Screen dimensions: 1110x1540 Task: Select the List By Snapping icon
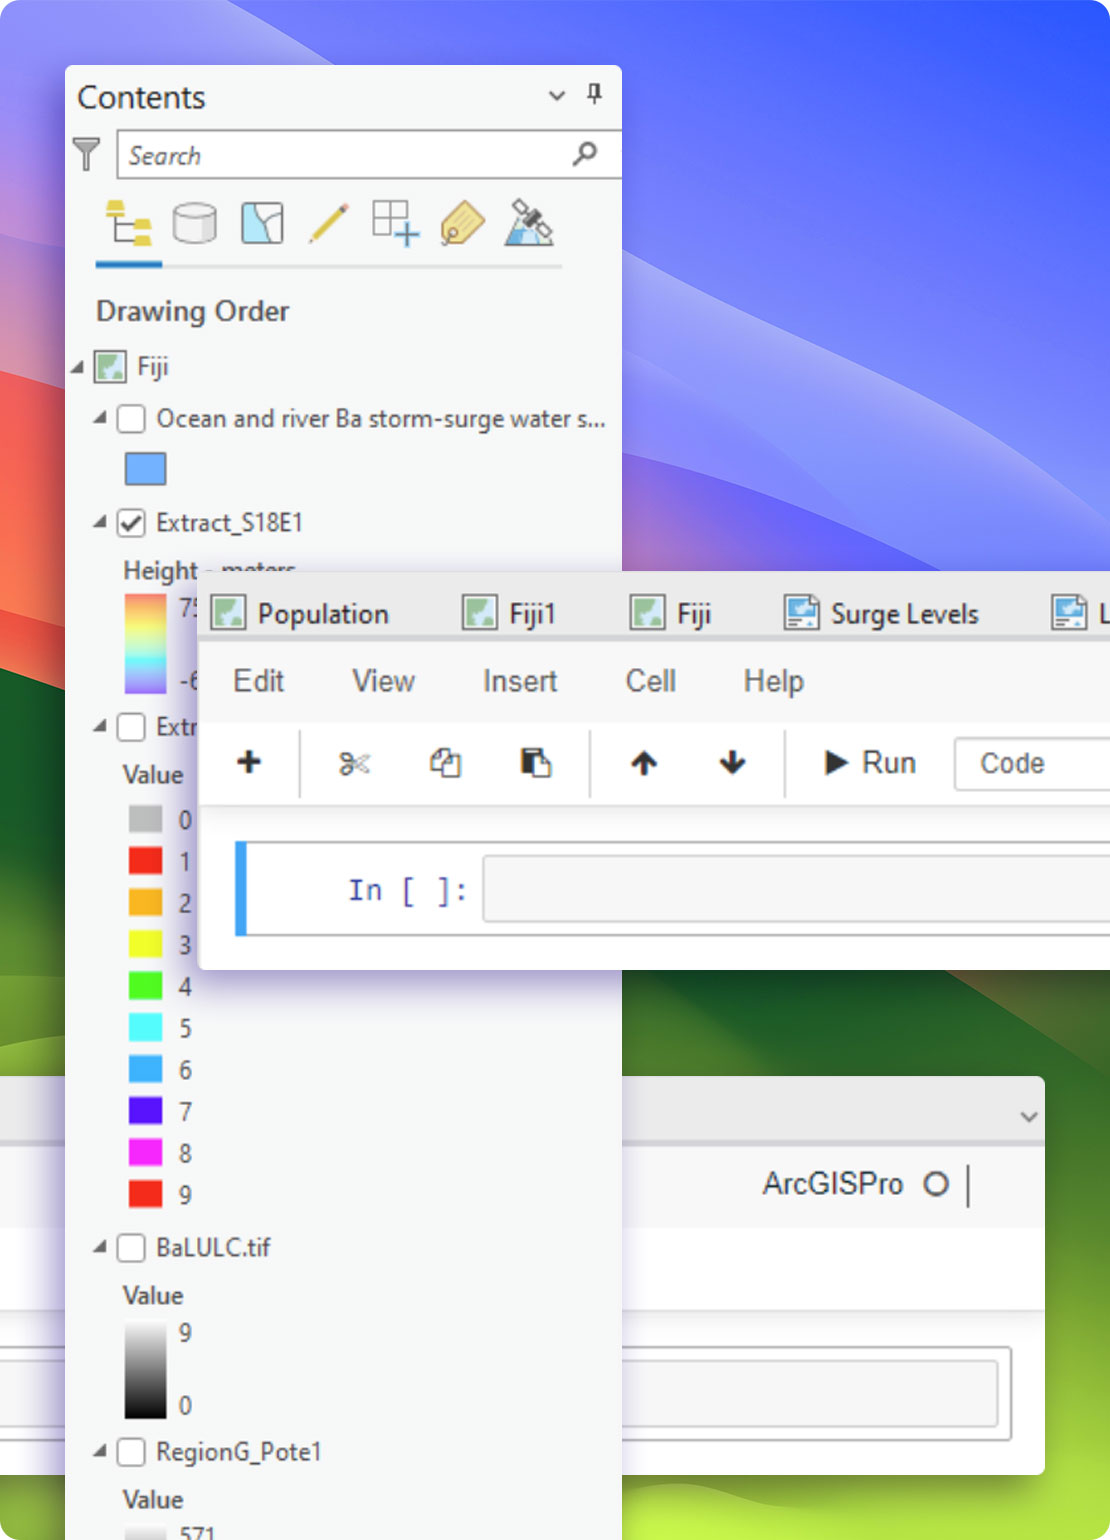pyautogui.click(x=395, y=223)
